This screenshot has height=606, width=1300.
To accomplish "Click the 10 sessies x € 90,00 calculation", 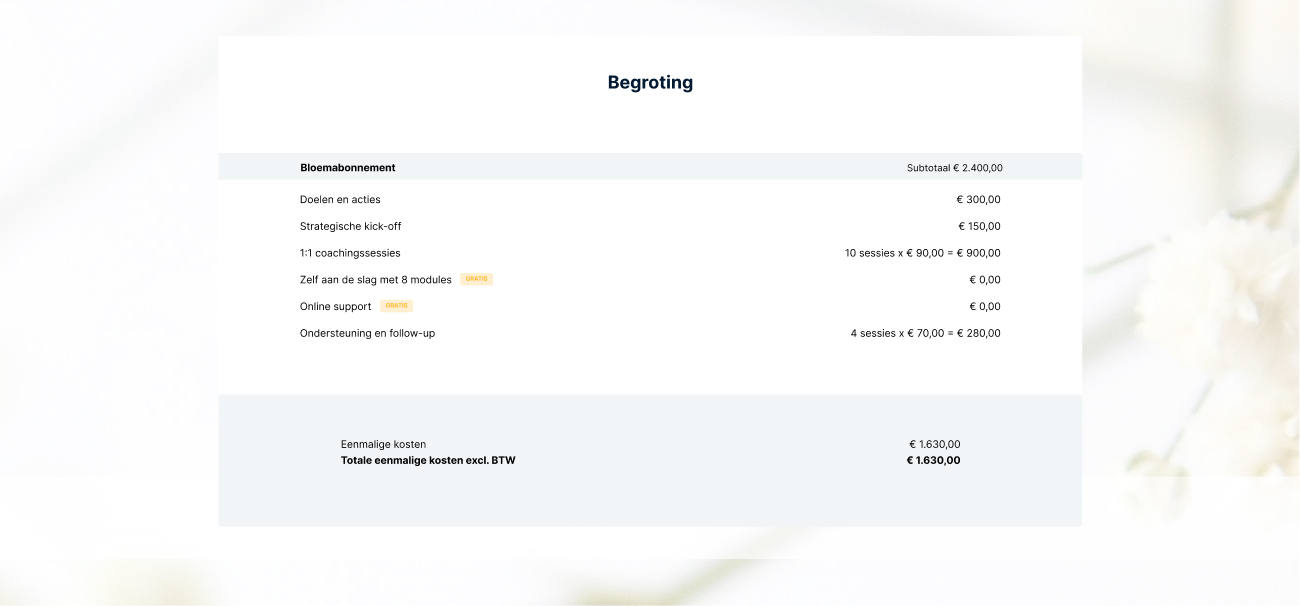I will [x=922, y=254].
